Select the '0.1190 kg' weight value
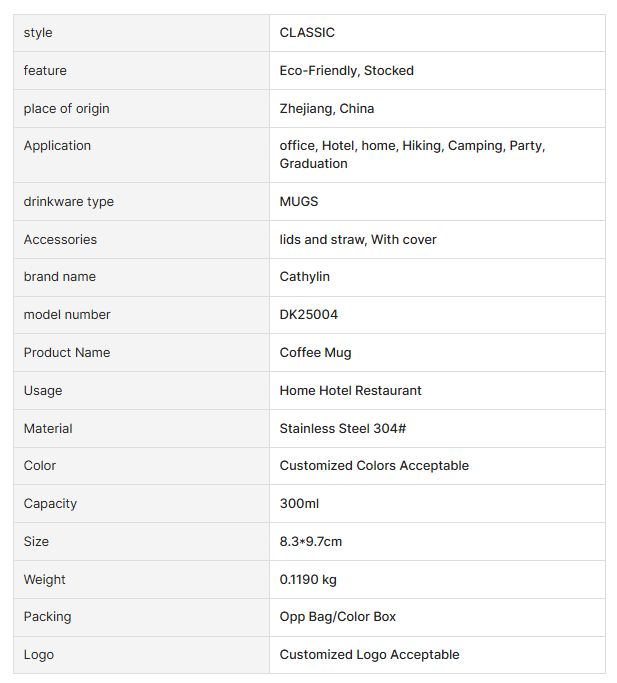This screenshot has width=617, height=683. pos(308,580)
